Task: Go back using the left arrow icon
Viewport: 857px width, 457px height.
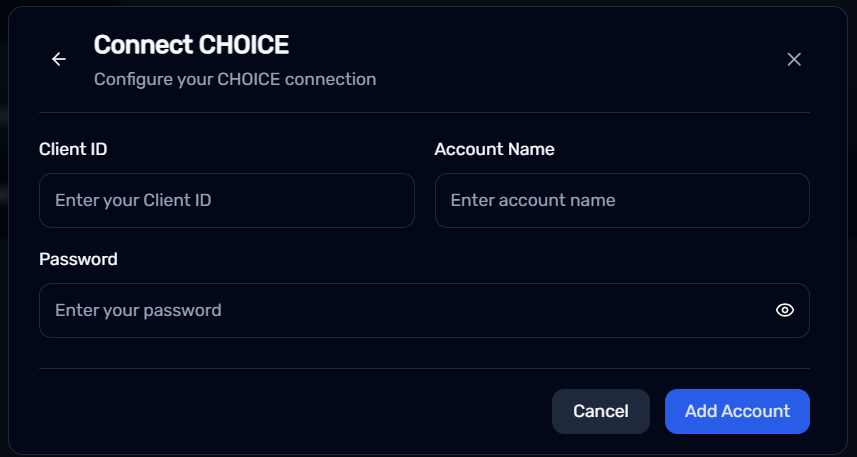Action: 58,59
